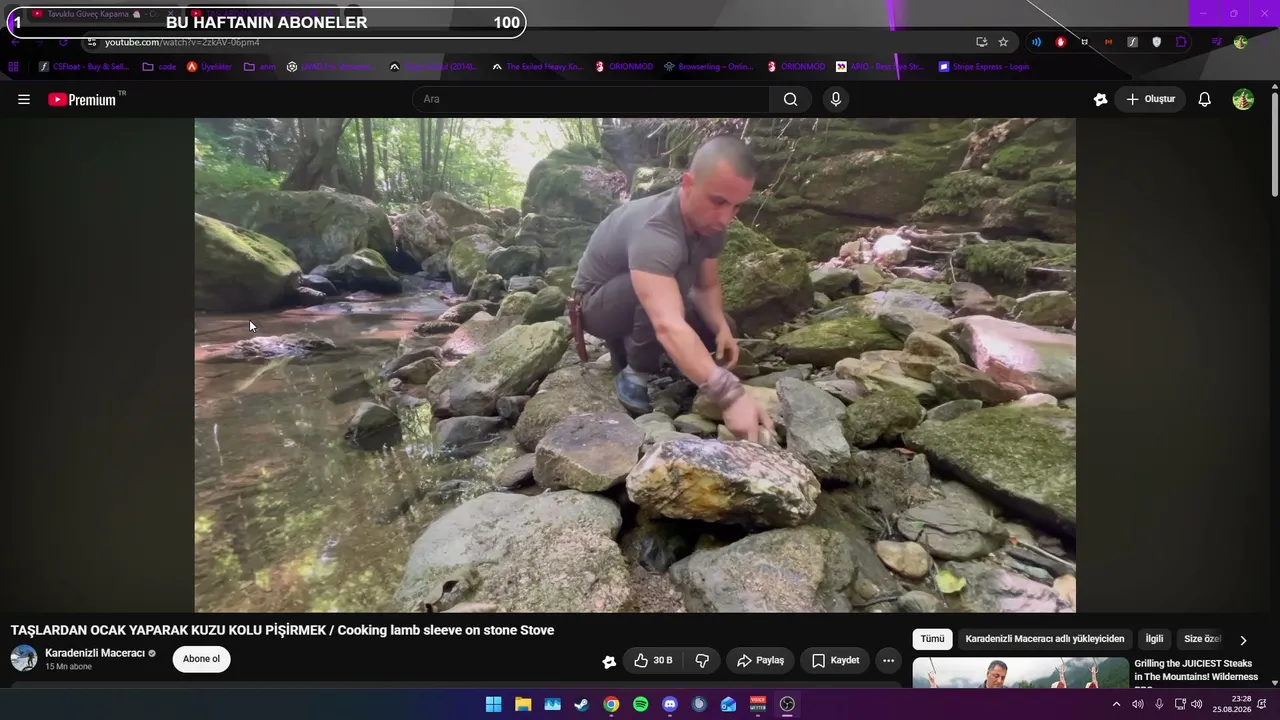Click the sparkle icon beside like button
Screen dimensions: 1280x720
(x=609, y=661)
